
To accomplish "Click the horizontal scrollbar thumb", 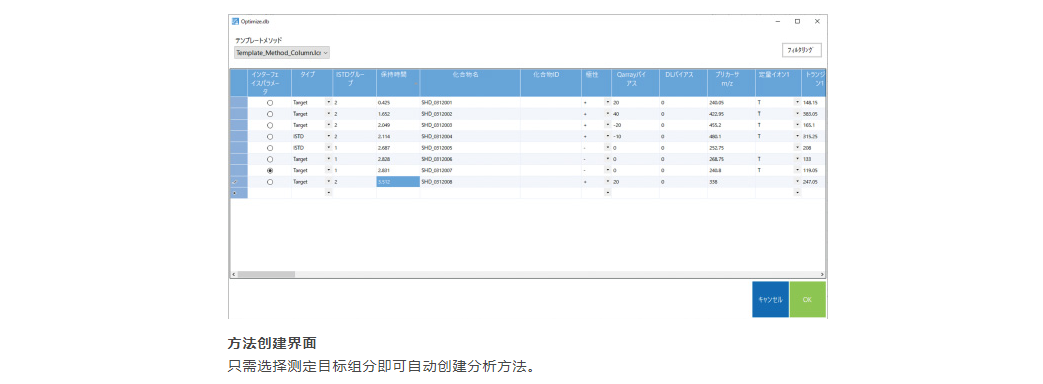I will click(x=266, y=274).
